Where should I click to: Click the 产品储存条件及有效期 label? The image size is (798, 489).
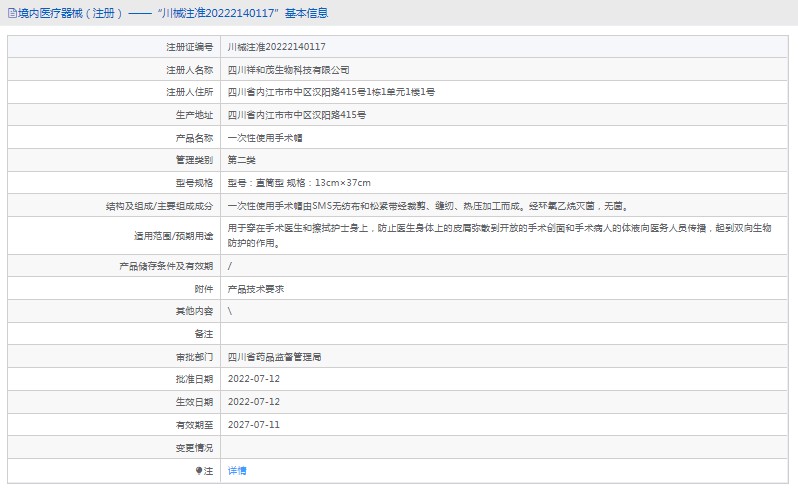(x=166, y=266)
